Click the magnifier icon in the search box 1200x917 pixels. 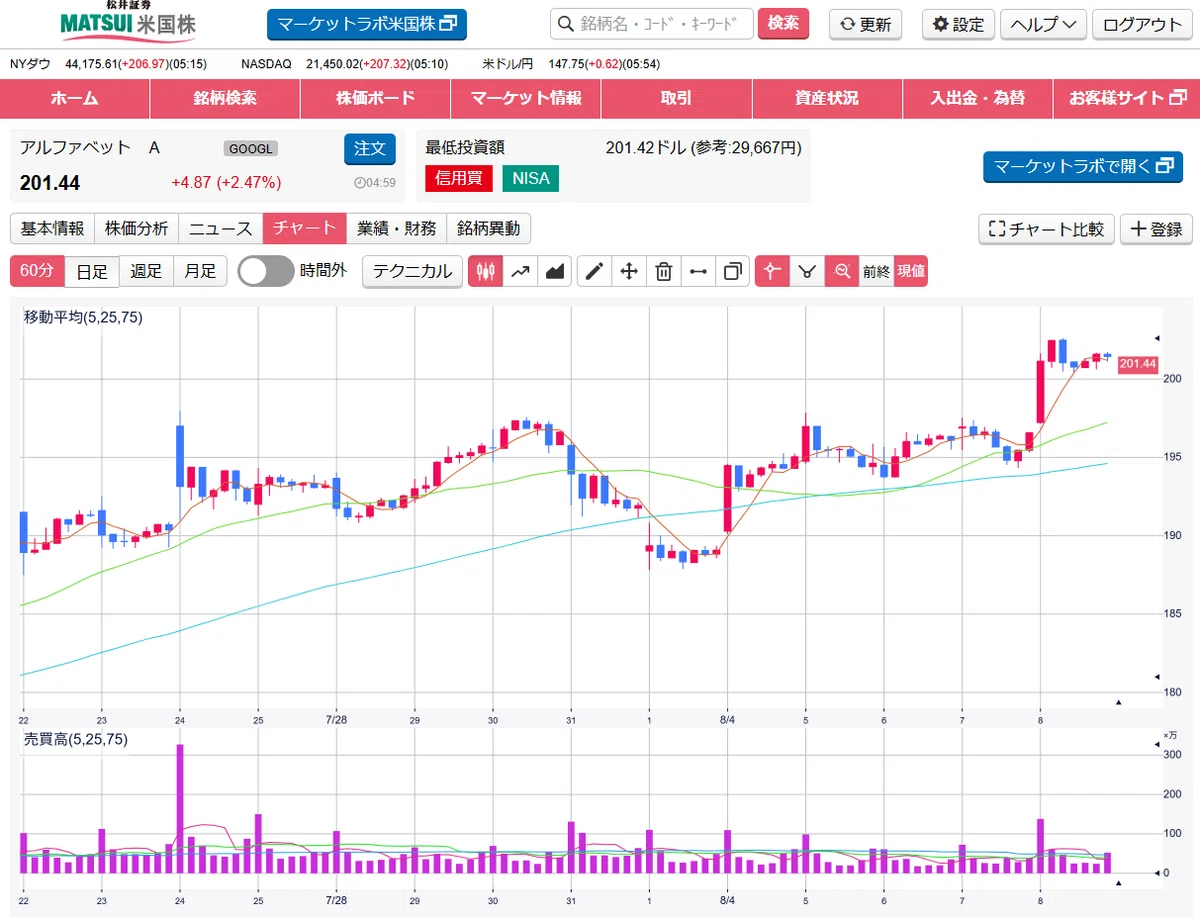pyautogui.click(x=566, y=24)
